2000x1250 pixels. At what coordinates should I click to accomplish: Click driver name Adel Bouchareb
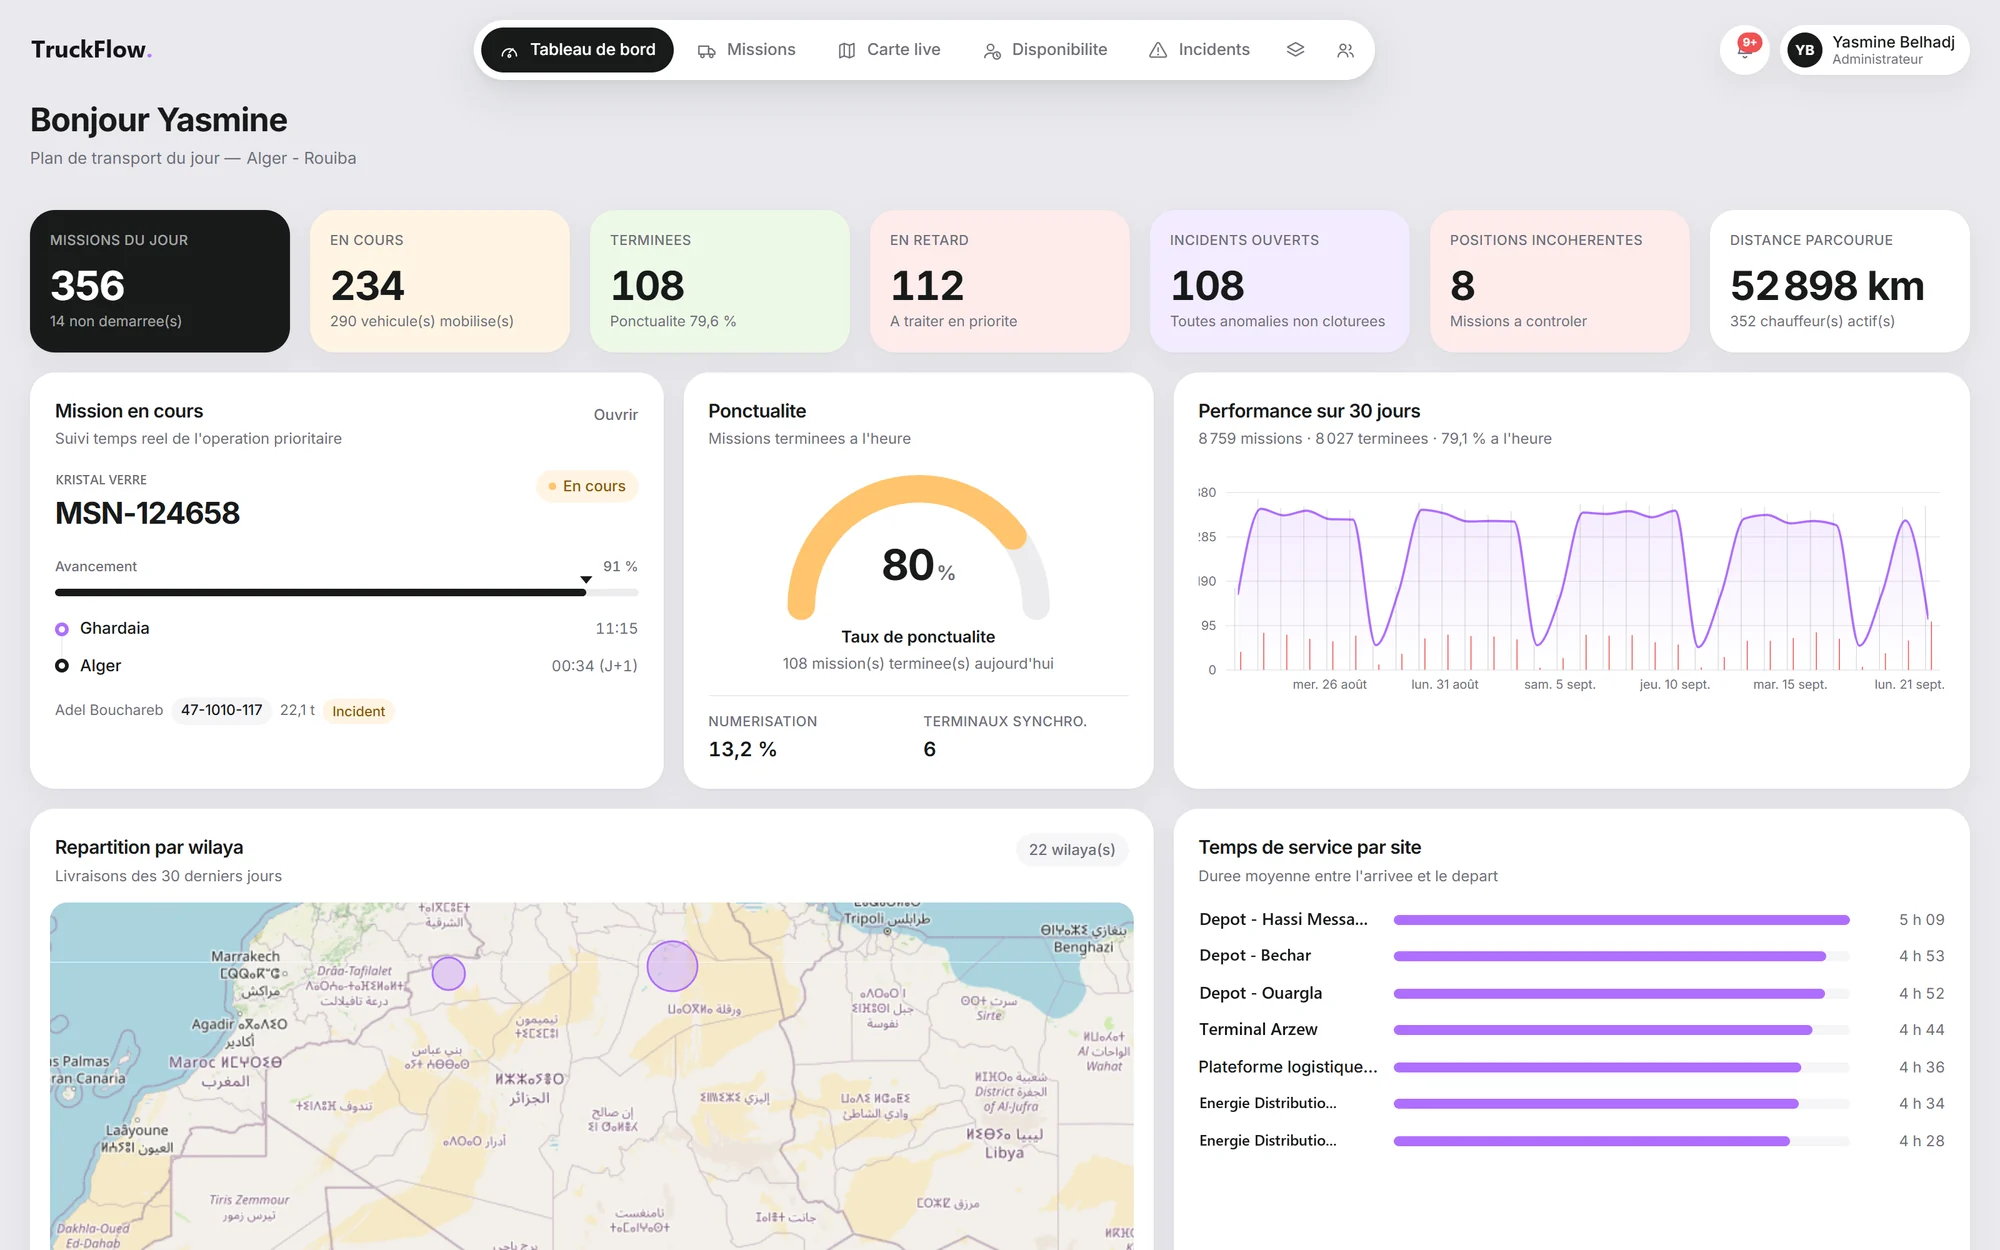(x=109, y=710)
